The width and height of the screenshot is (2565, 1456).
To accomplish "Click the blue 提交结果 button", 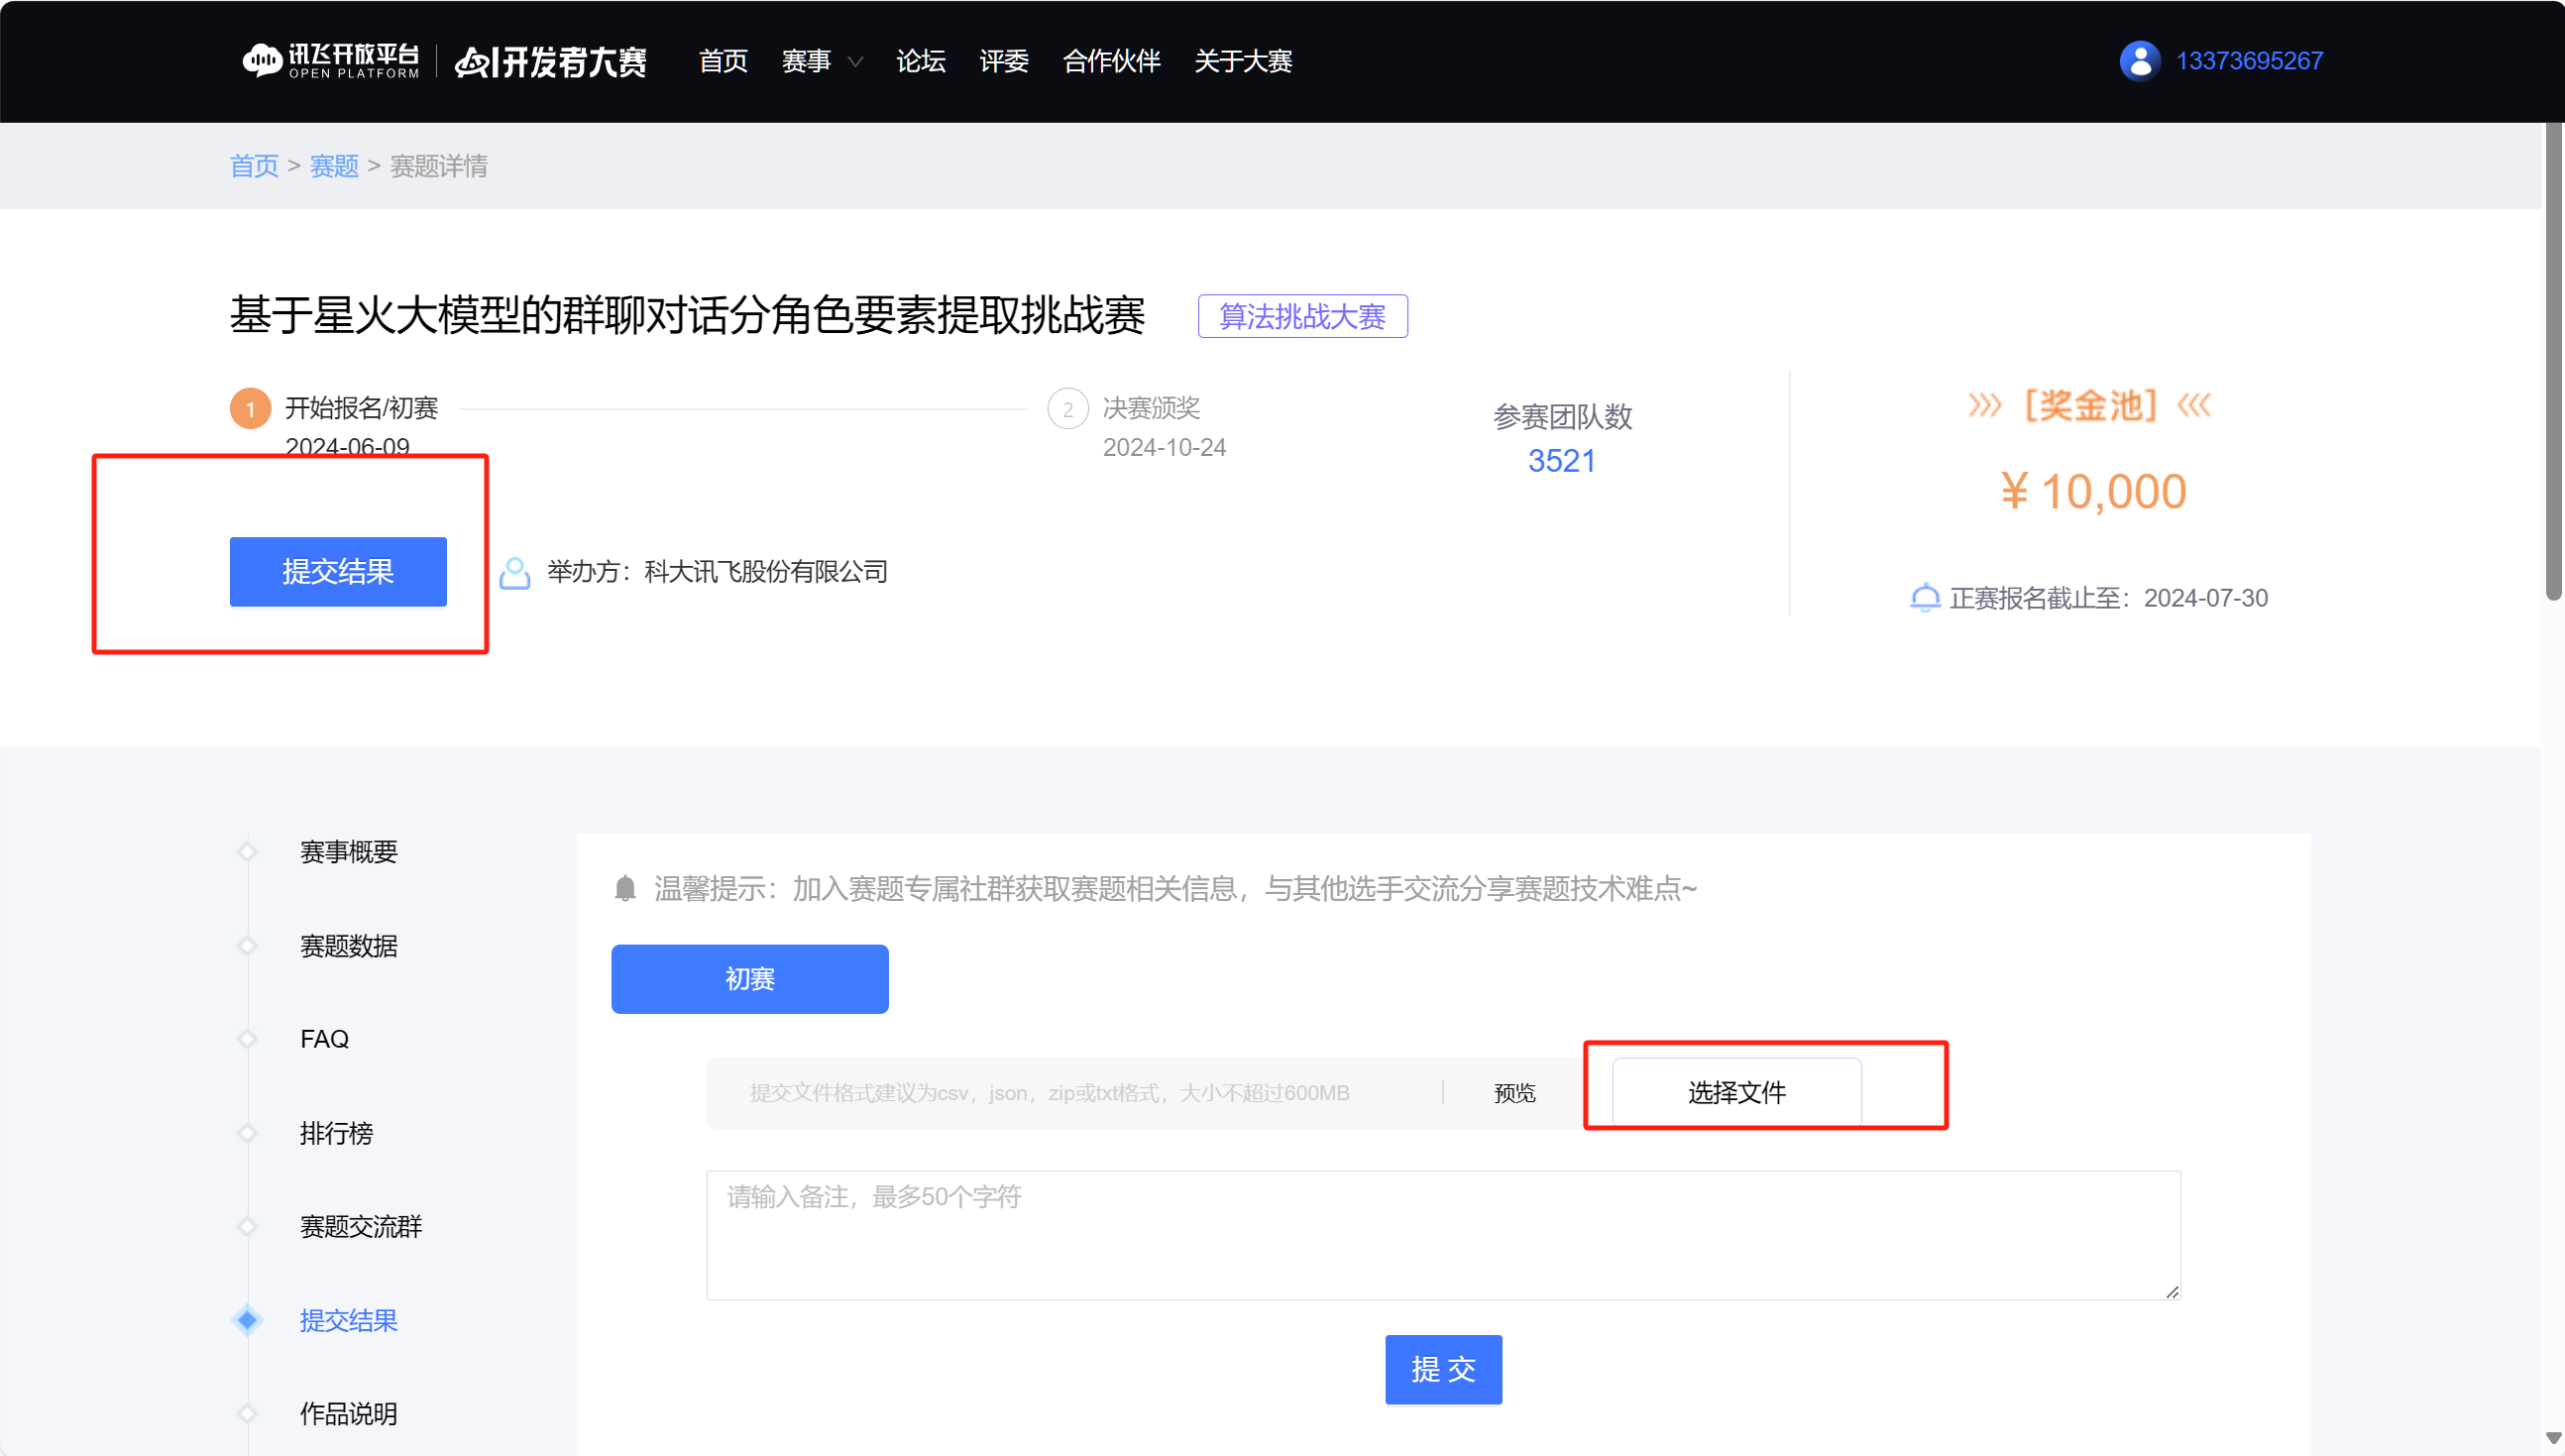I will click(338, 572).
